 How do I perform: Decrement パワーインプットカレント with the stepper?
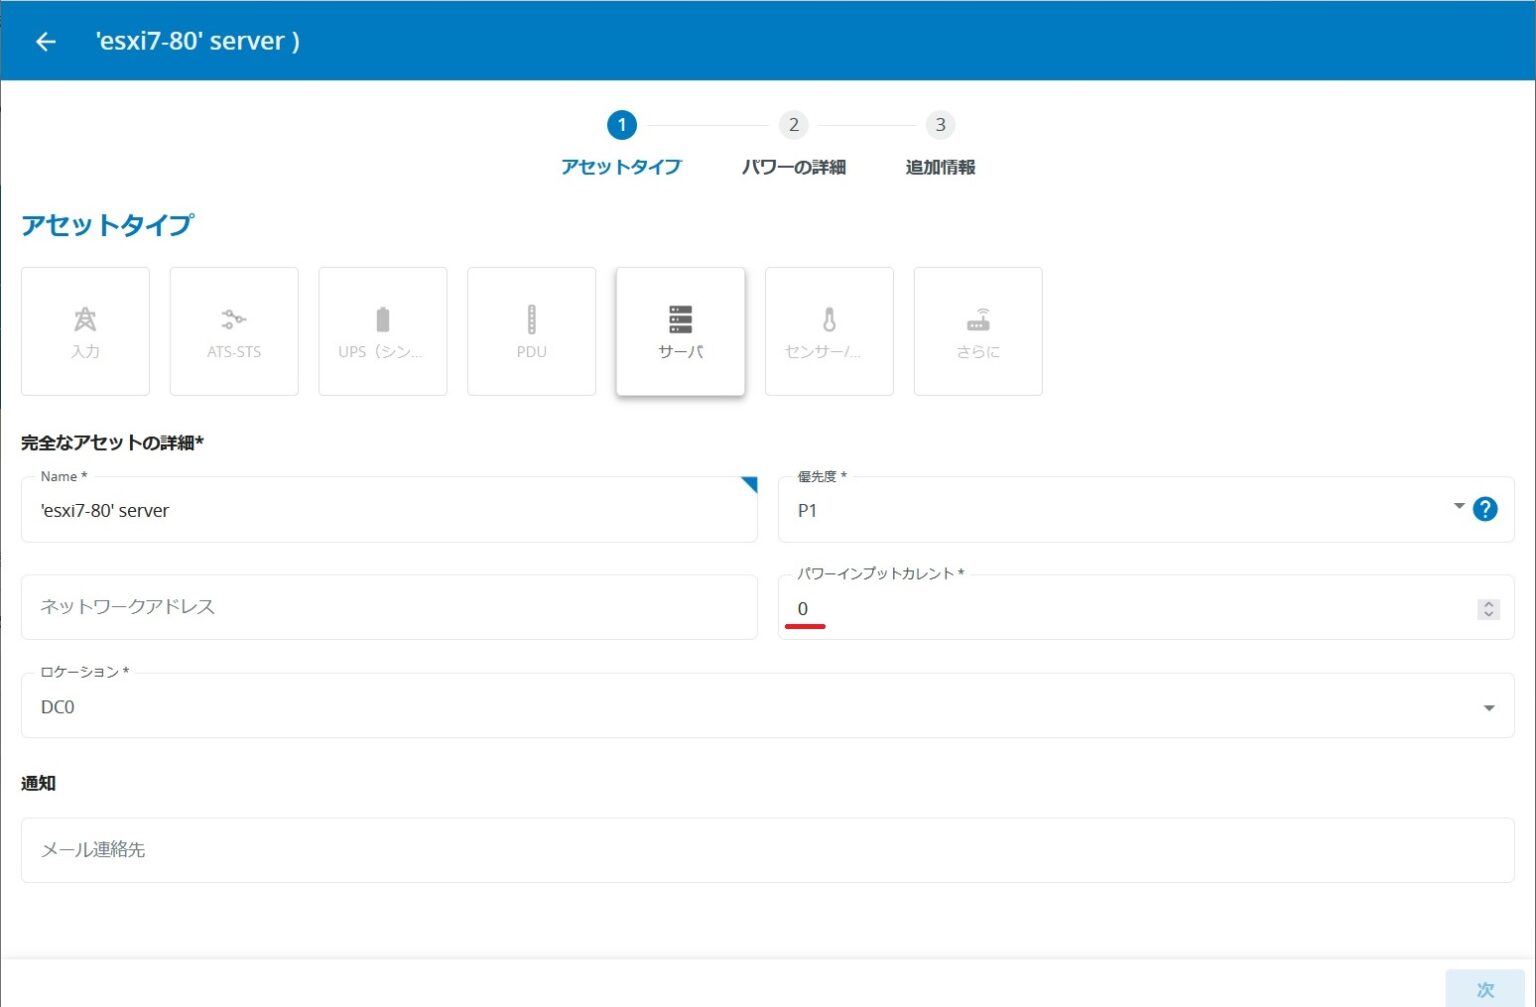(x=1489, y=614)
